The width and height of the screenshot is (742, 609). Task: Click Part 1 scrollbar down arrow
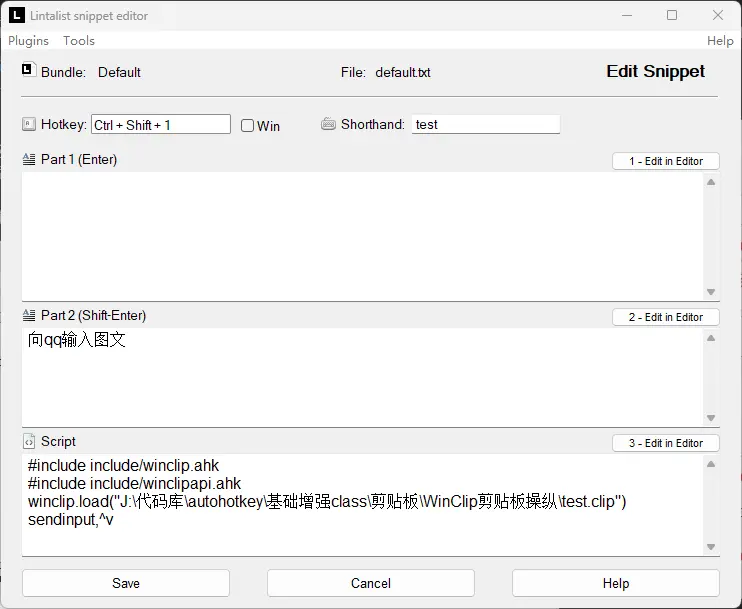[x=711, y=292]
